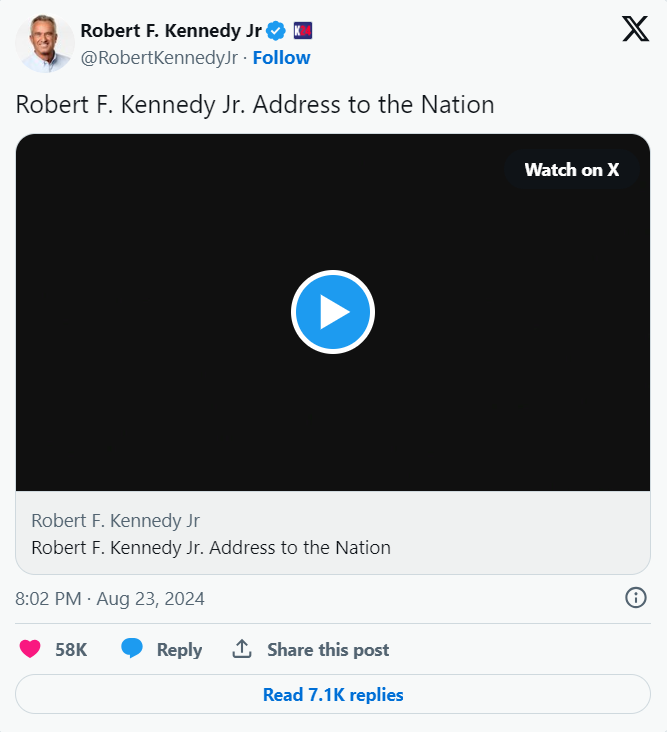Play the Address to the Nation video
This screenshot has width=667, height=732.
(x=333, y=312)
